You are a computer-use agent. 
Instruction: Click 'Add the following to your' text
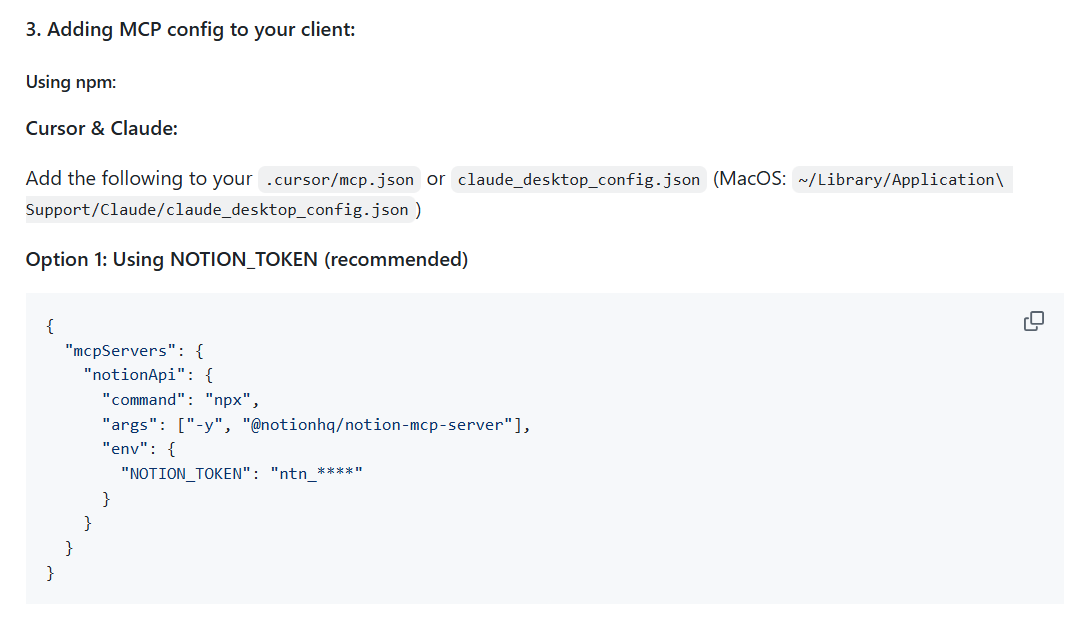139,179
